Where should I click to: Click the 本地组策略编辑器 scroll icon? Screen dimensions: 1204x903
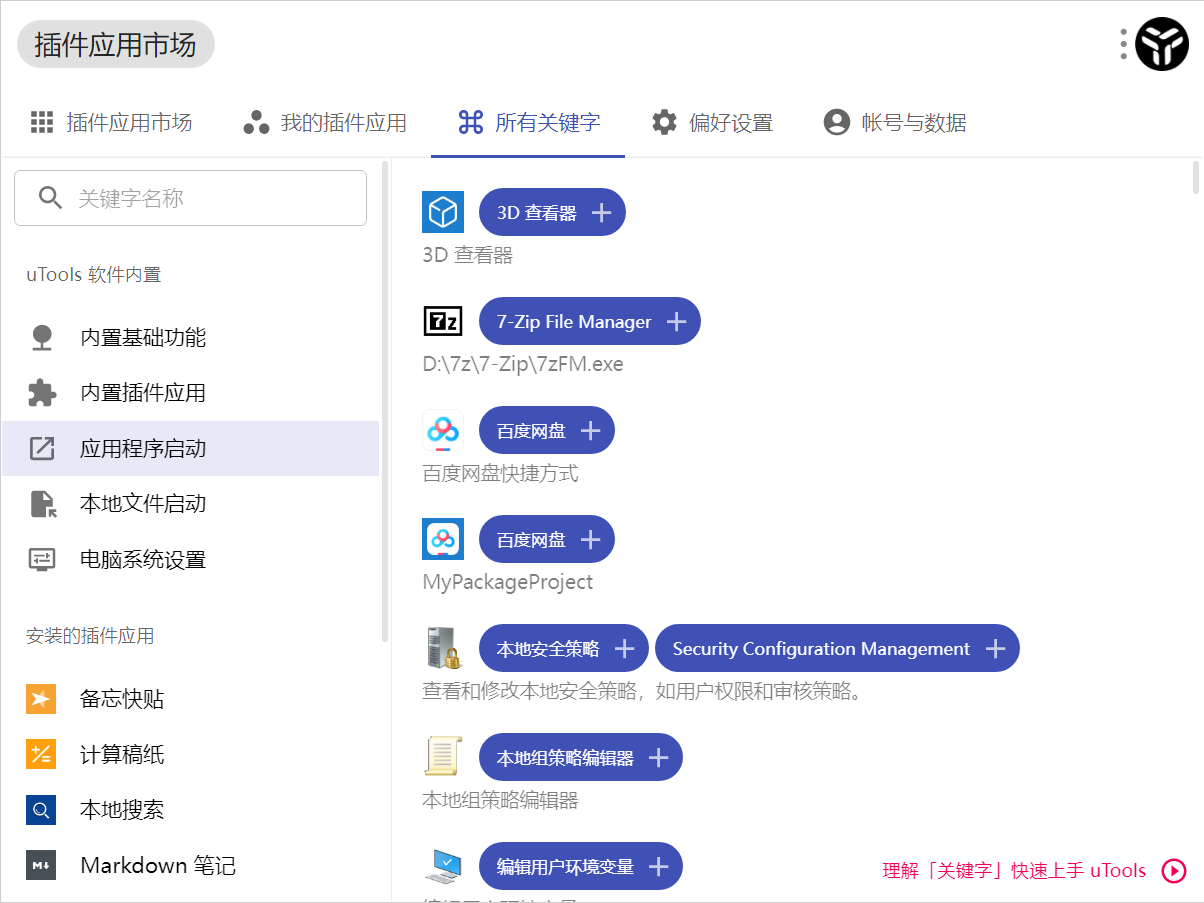click(443, 757)
